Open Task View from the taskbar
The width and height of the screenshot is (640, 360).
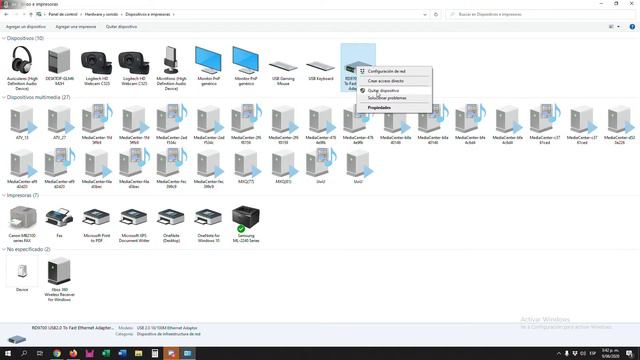point(40,353)
